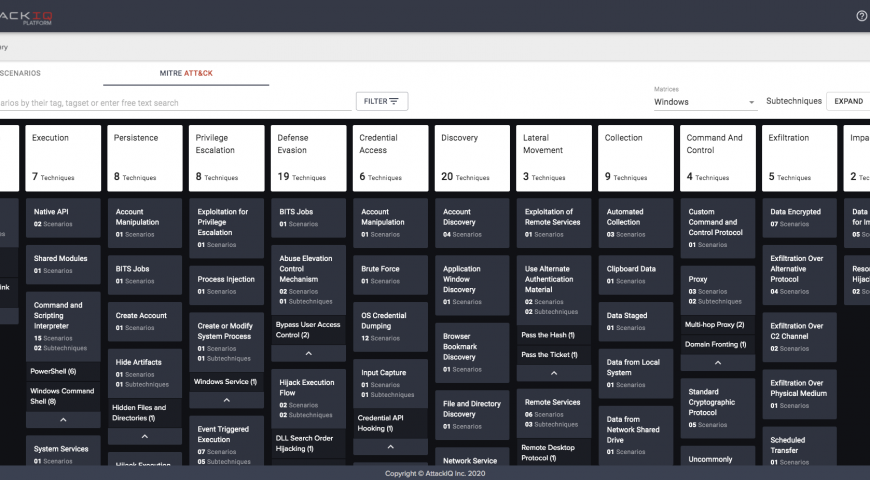
Task: Open BITS Jobs under Defense Evasion
Action: (x=308, y=218)
